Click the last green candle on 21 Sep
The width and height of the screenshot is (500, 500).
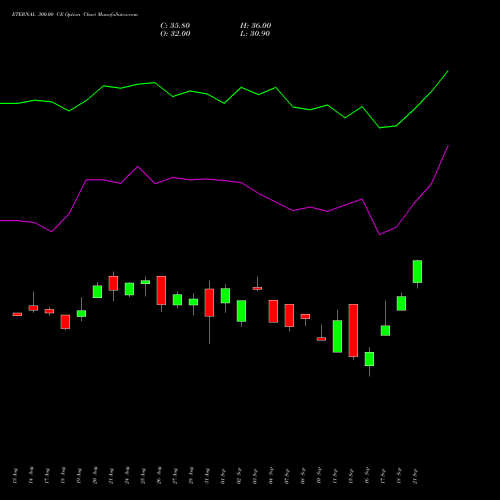tap(417, 272)
